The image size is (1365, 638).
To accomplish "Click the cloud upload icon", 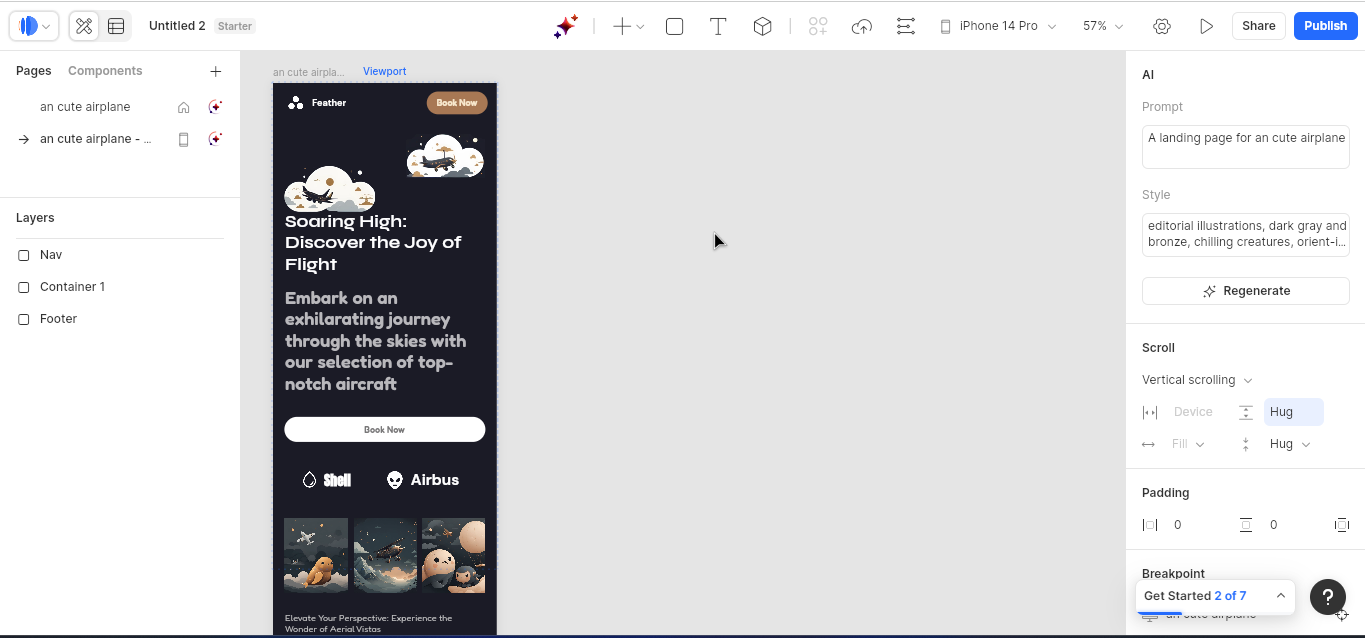I will pyautogui.click(x=862, y=27).
